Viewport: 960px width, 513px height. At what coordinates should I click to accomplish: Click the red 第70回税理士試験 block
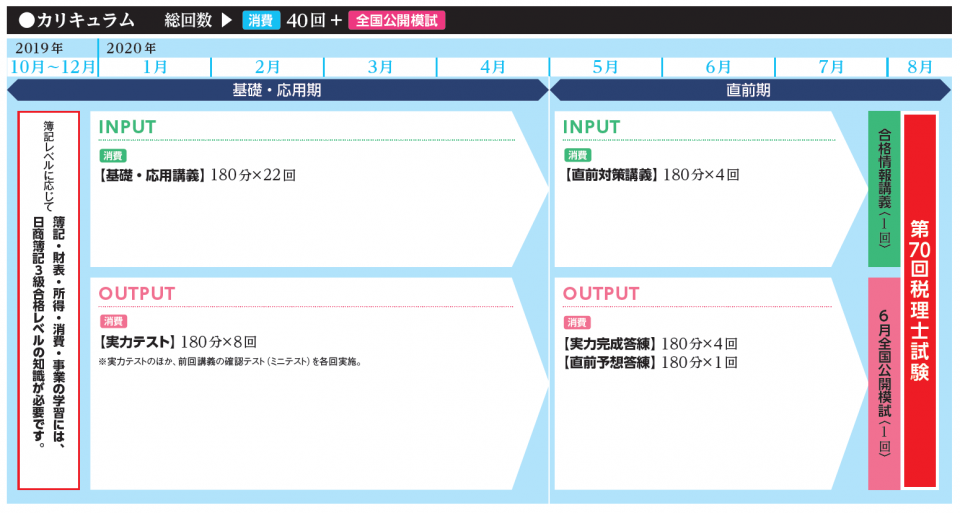tap(920, 300)
